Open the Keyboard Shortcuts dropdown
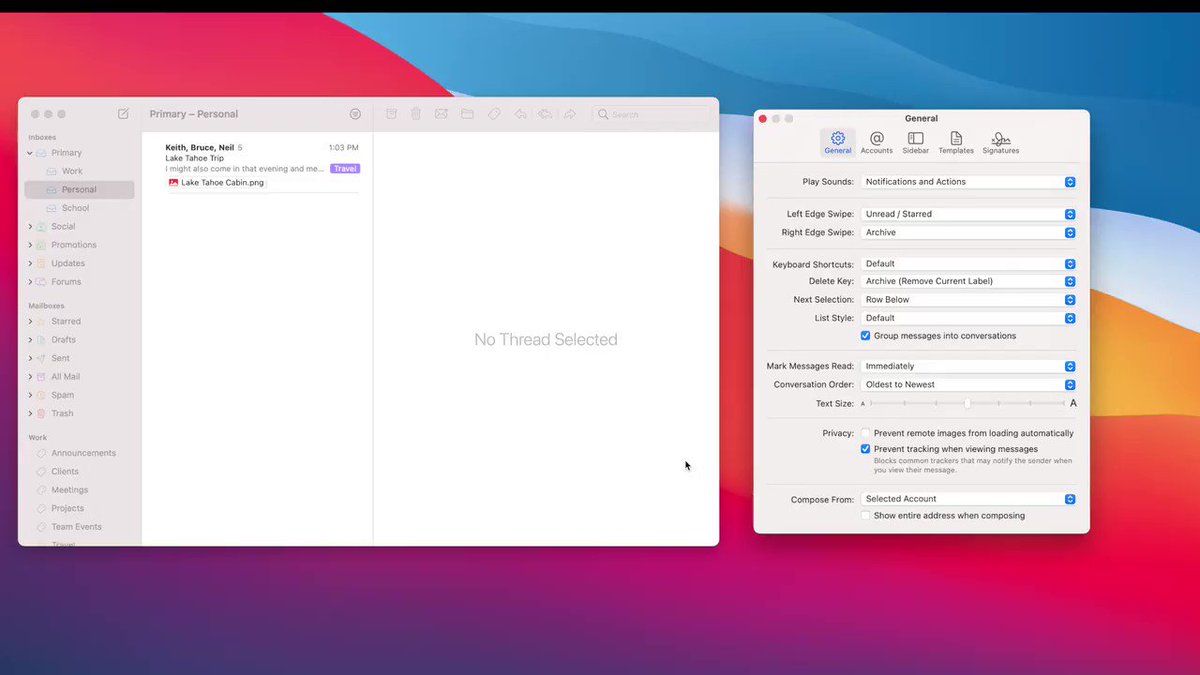 [x=969, y=264]
